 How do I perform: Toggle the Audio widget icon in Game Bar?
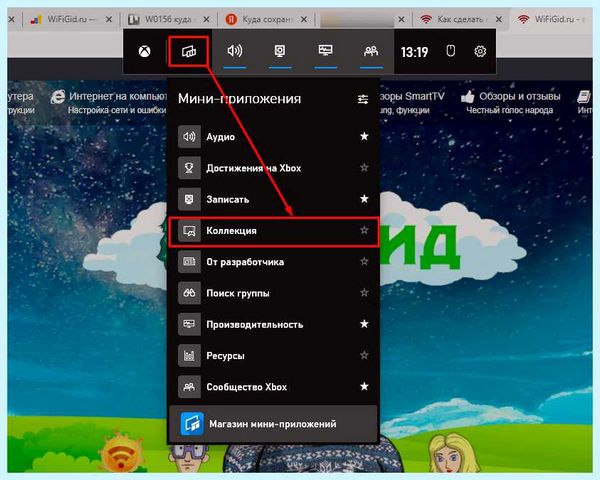pyautogui.click(x=235, y=51)
